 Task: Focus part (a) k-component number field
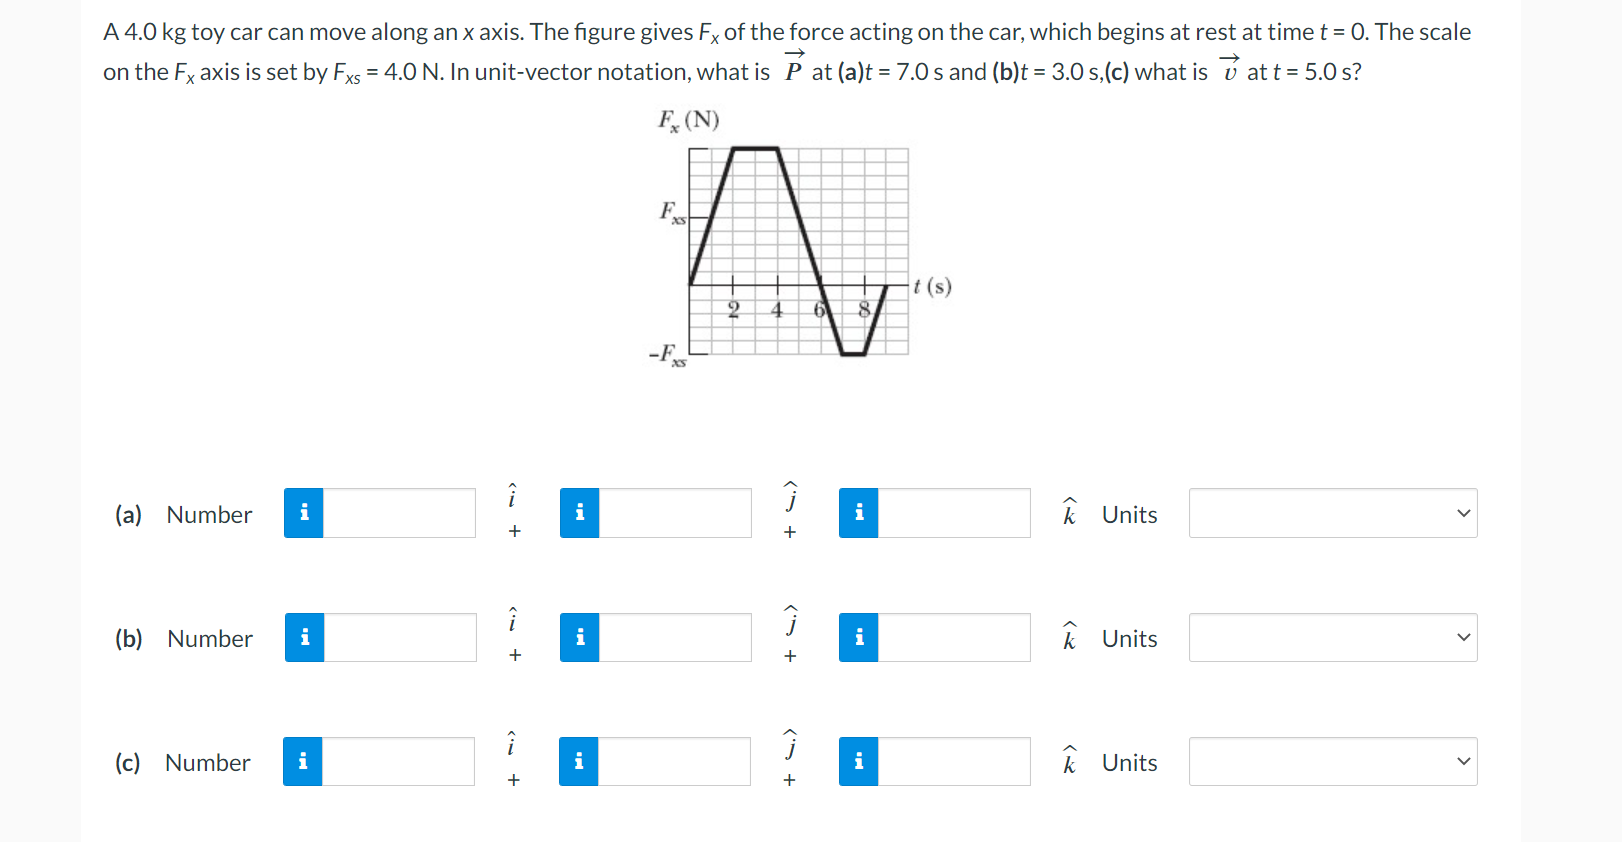pos(954,513)
